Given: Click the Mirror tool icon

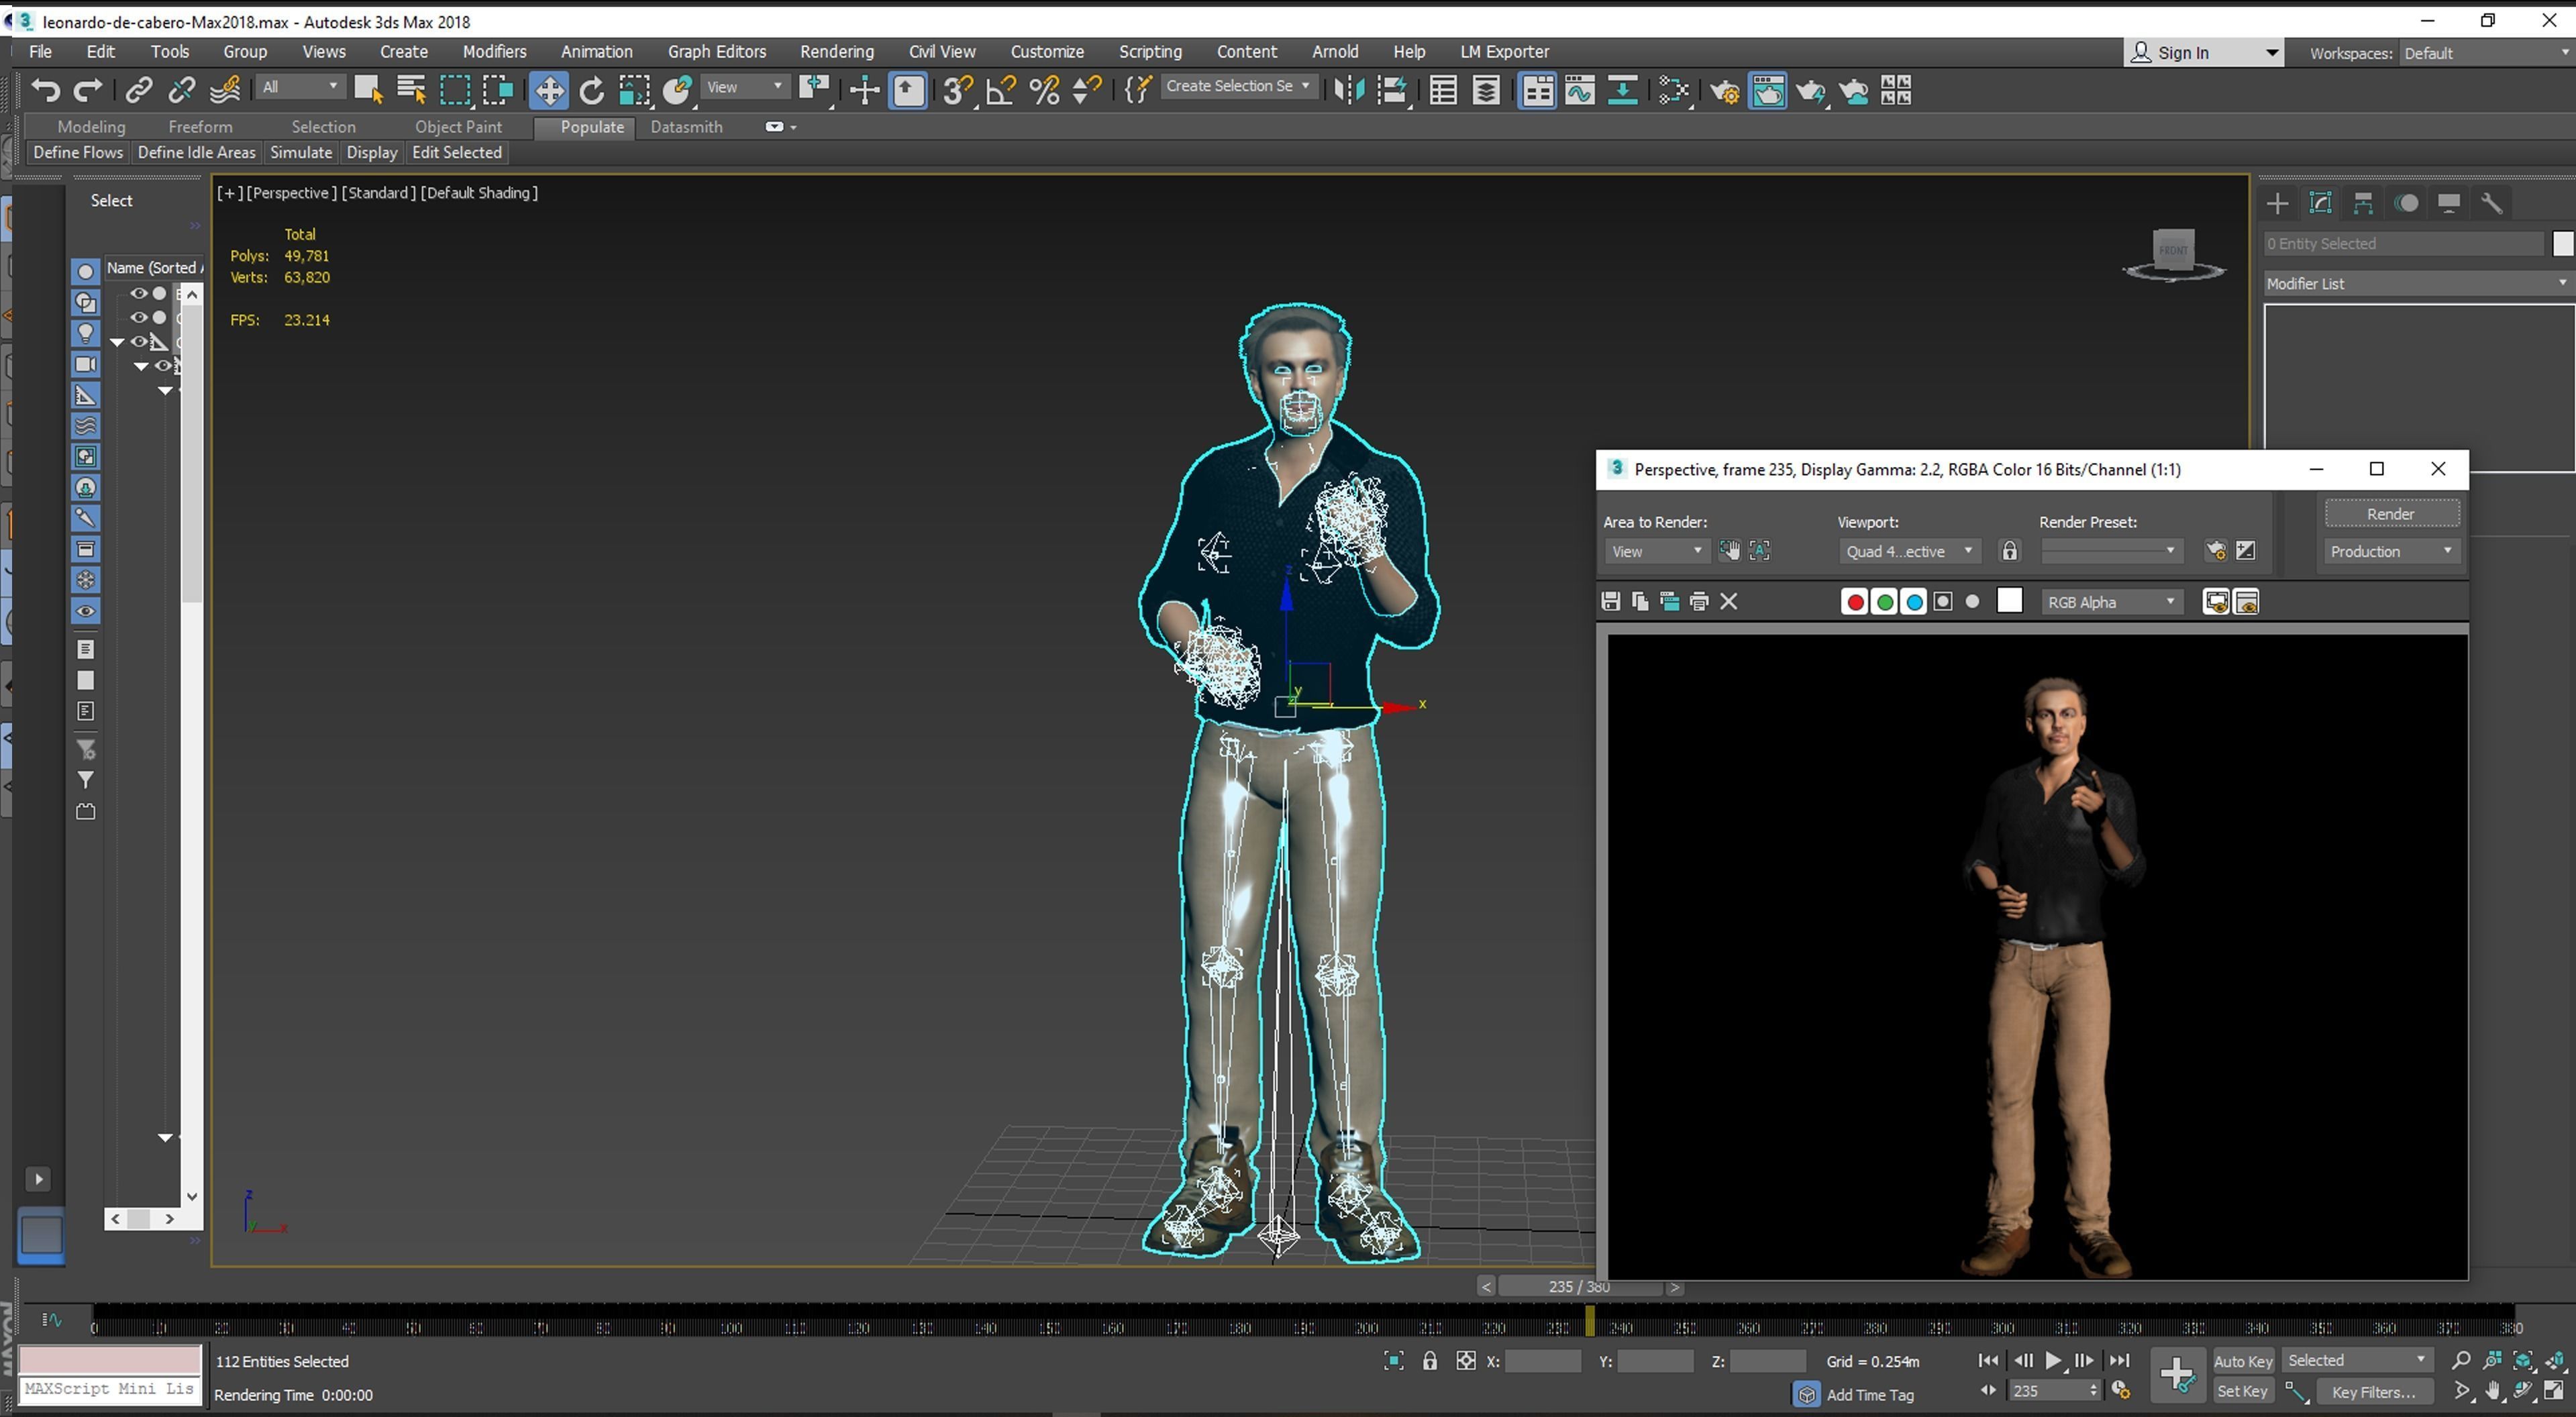Looking at the screenshot, I should pos(1349,90).
